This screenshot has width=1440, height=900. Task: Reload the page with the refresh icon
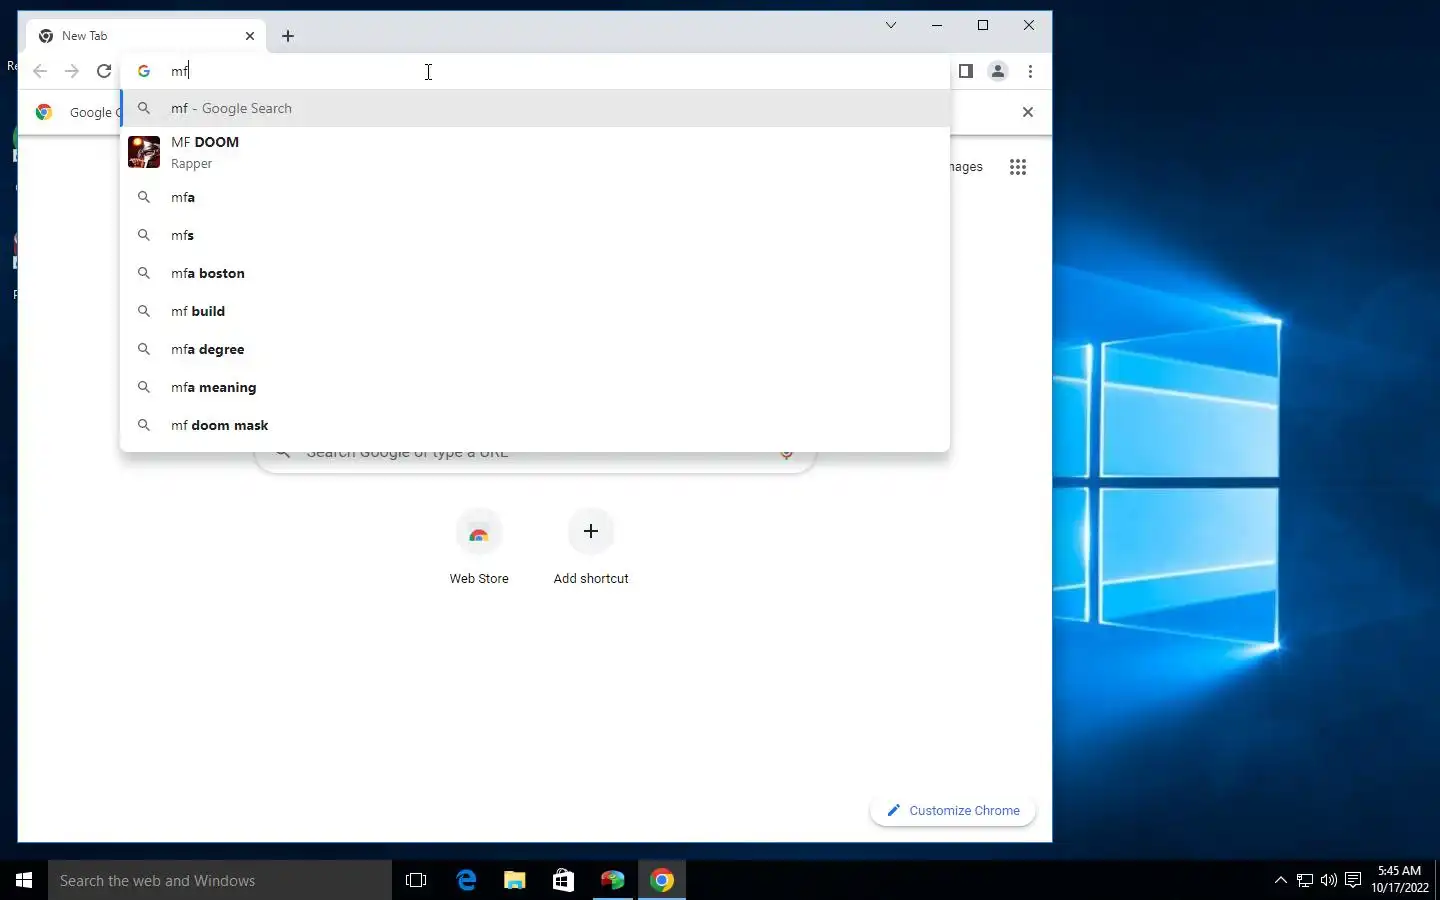[104, 71]
